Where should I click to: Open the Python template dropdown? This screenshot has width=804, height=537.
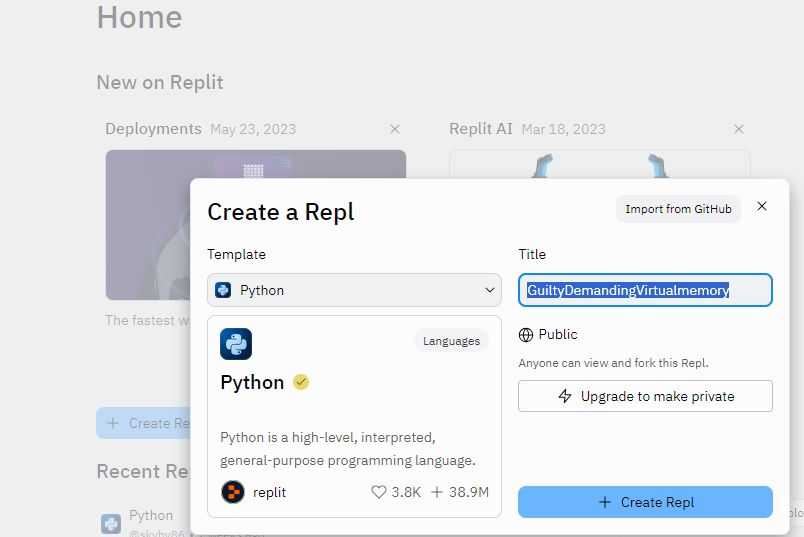coord(354,290)
